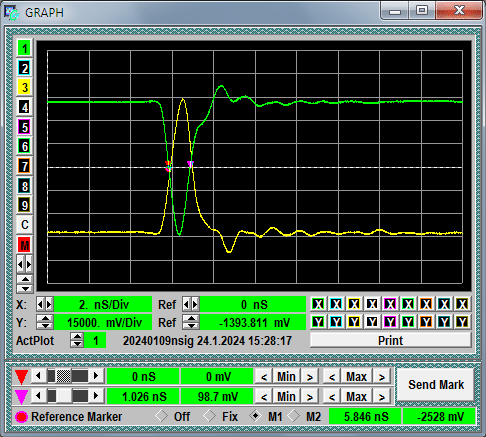486x437 pixels.
Task: Click the 5.846 nS reference value
Action: [366, 416]
